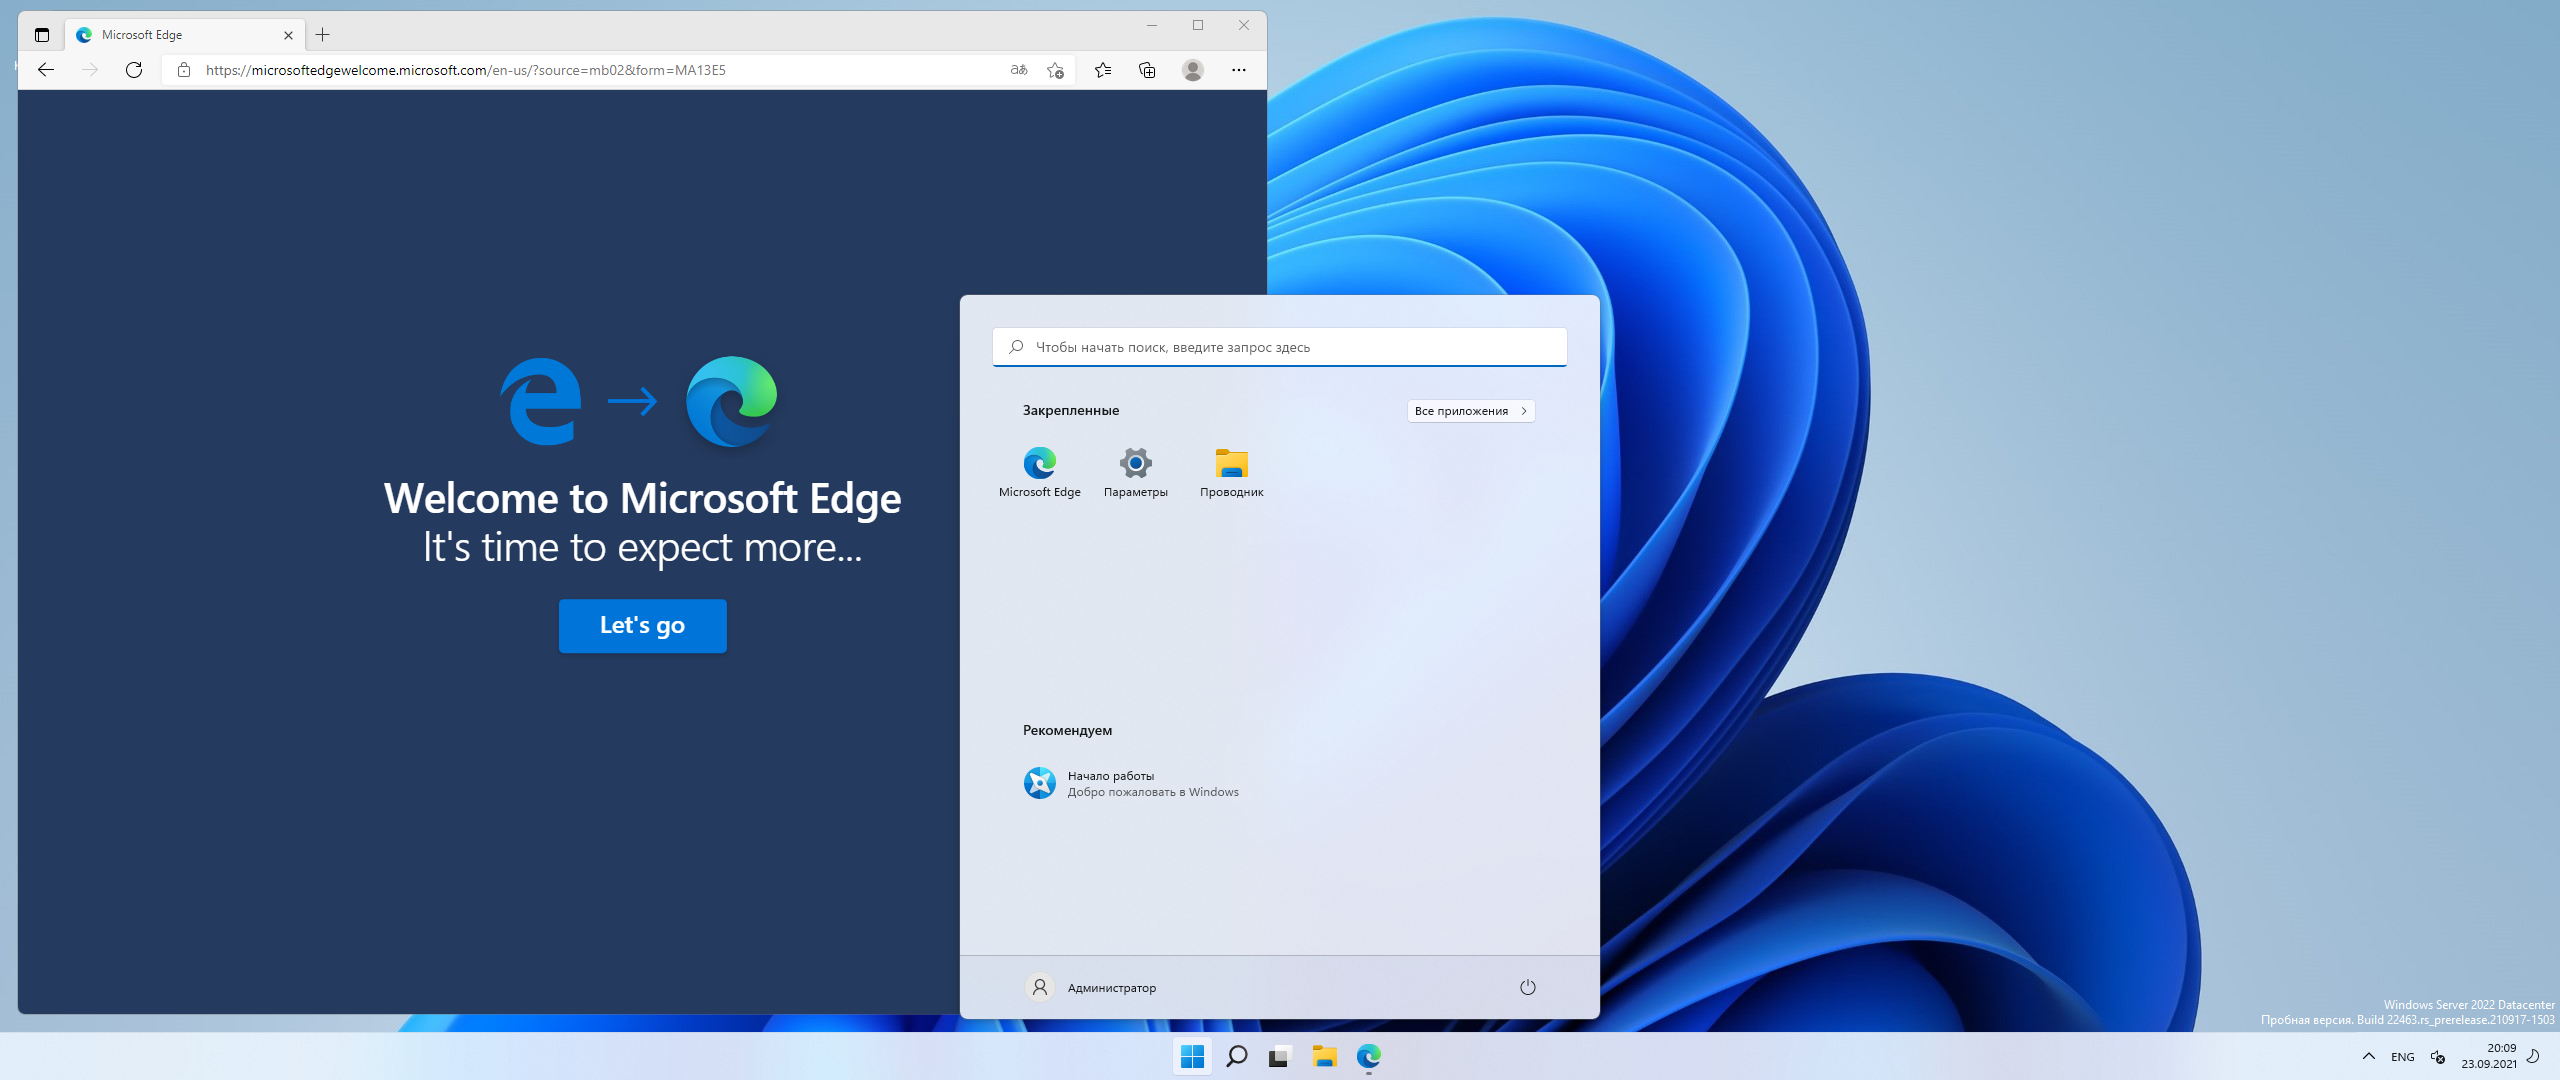Expand hidden system tray icons chevron

point(2369,1056)
